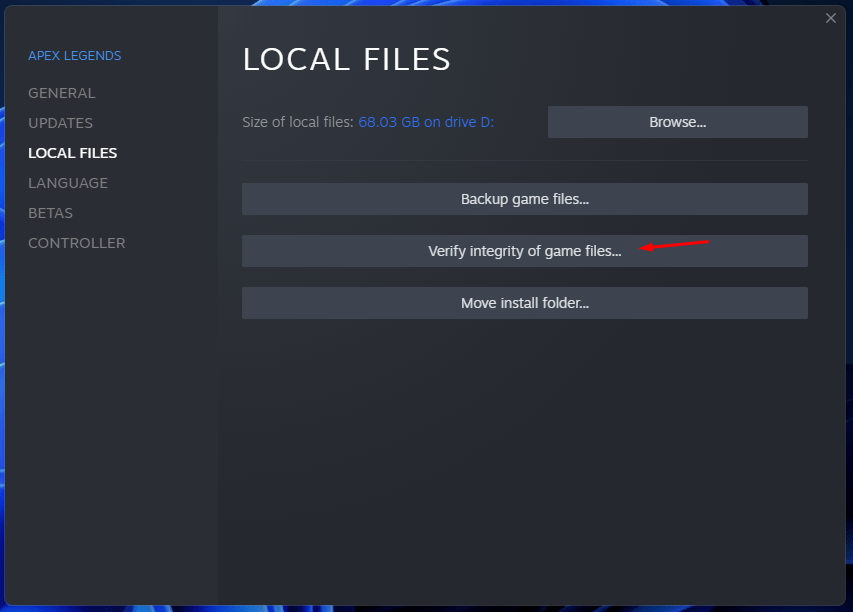853x612 pixels.
Task: Click the 68.03 GB on drive D: text
Action: tap(426, 122)
